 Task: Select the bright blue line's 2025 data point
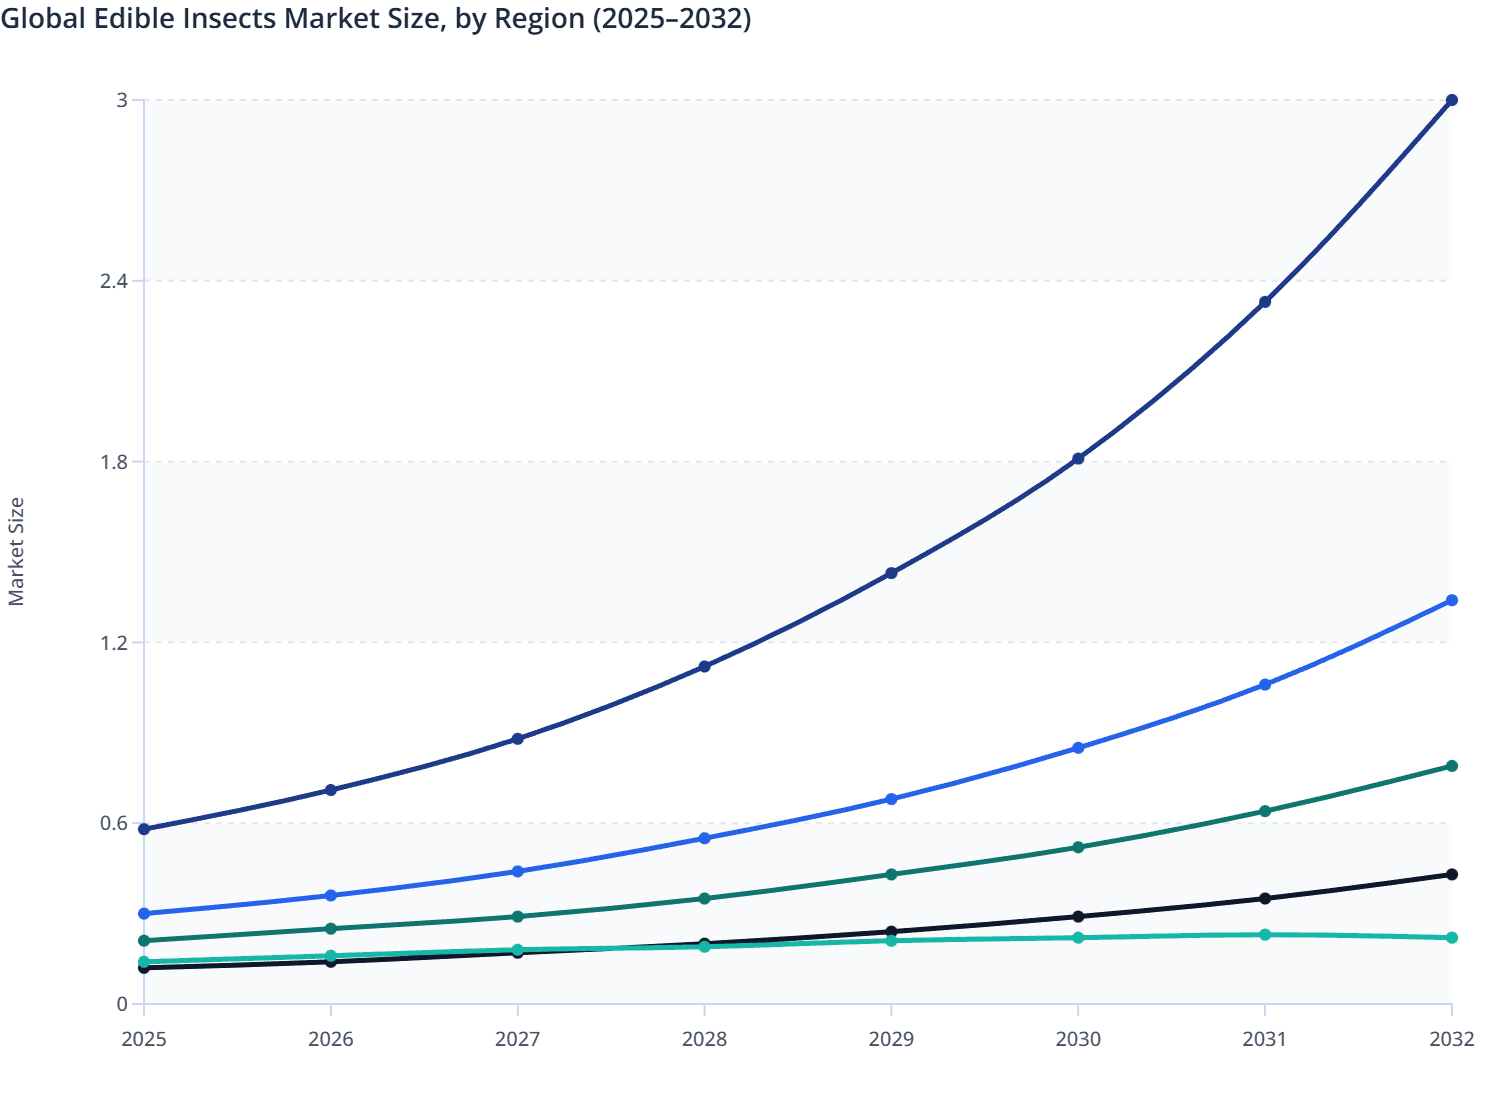click(144, 914)
